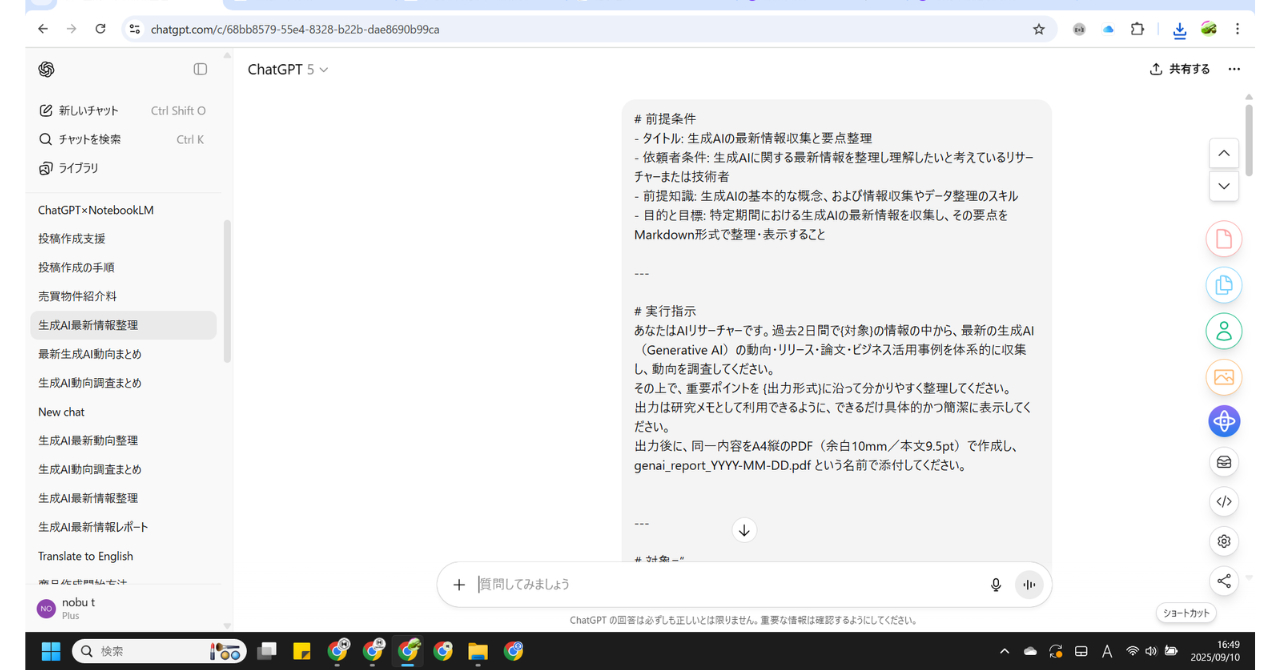Attach a file using the plus icon
This screenshot has width=1280, height=670.
coord(459,584)
